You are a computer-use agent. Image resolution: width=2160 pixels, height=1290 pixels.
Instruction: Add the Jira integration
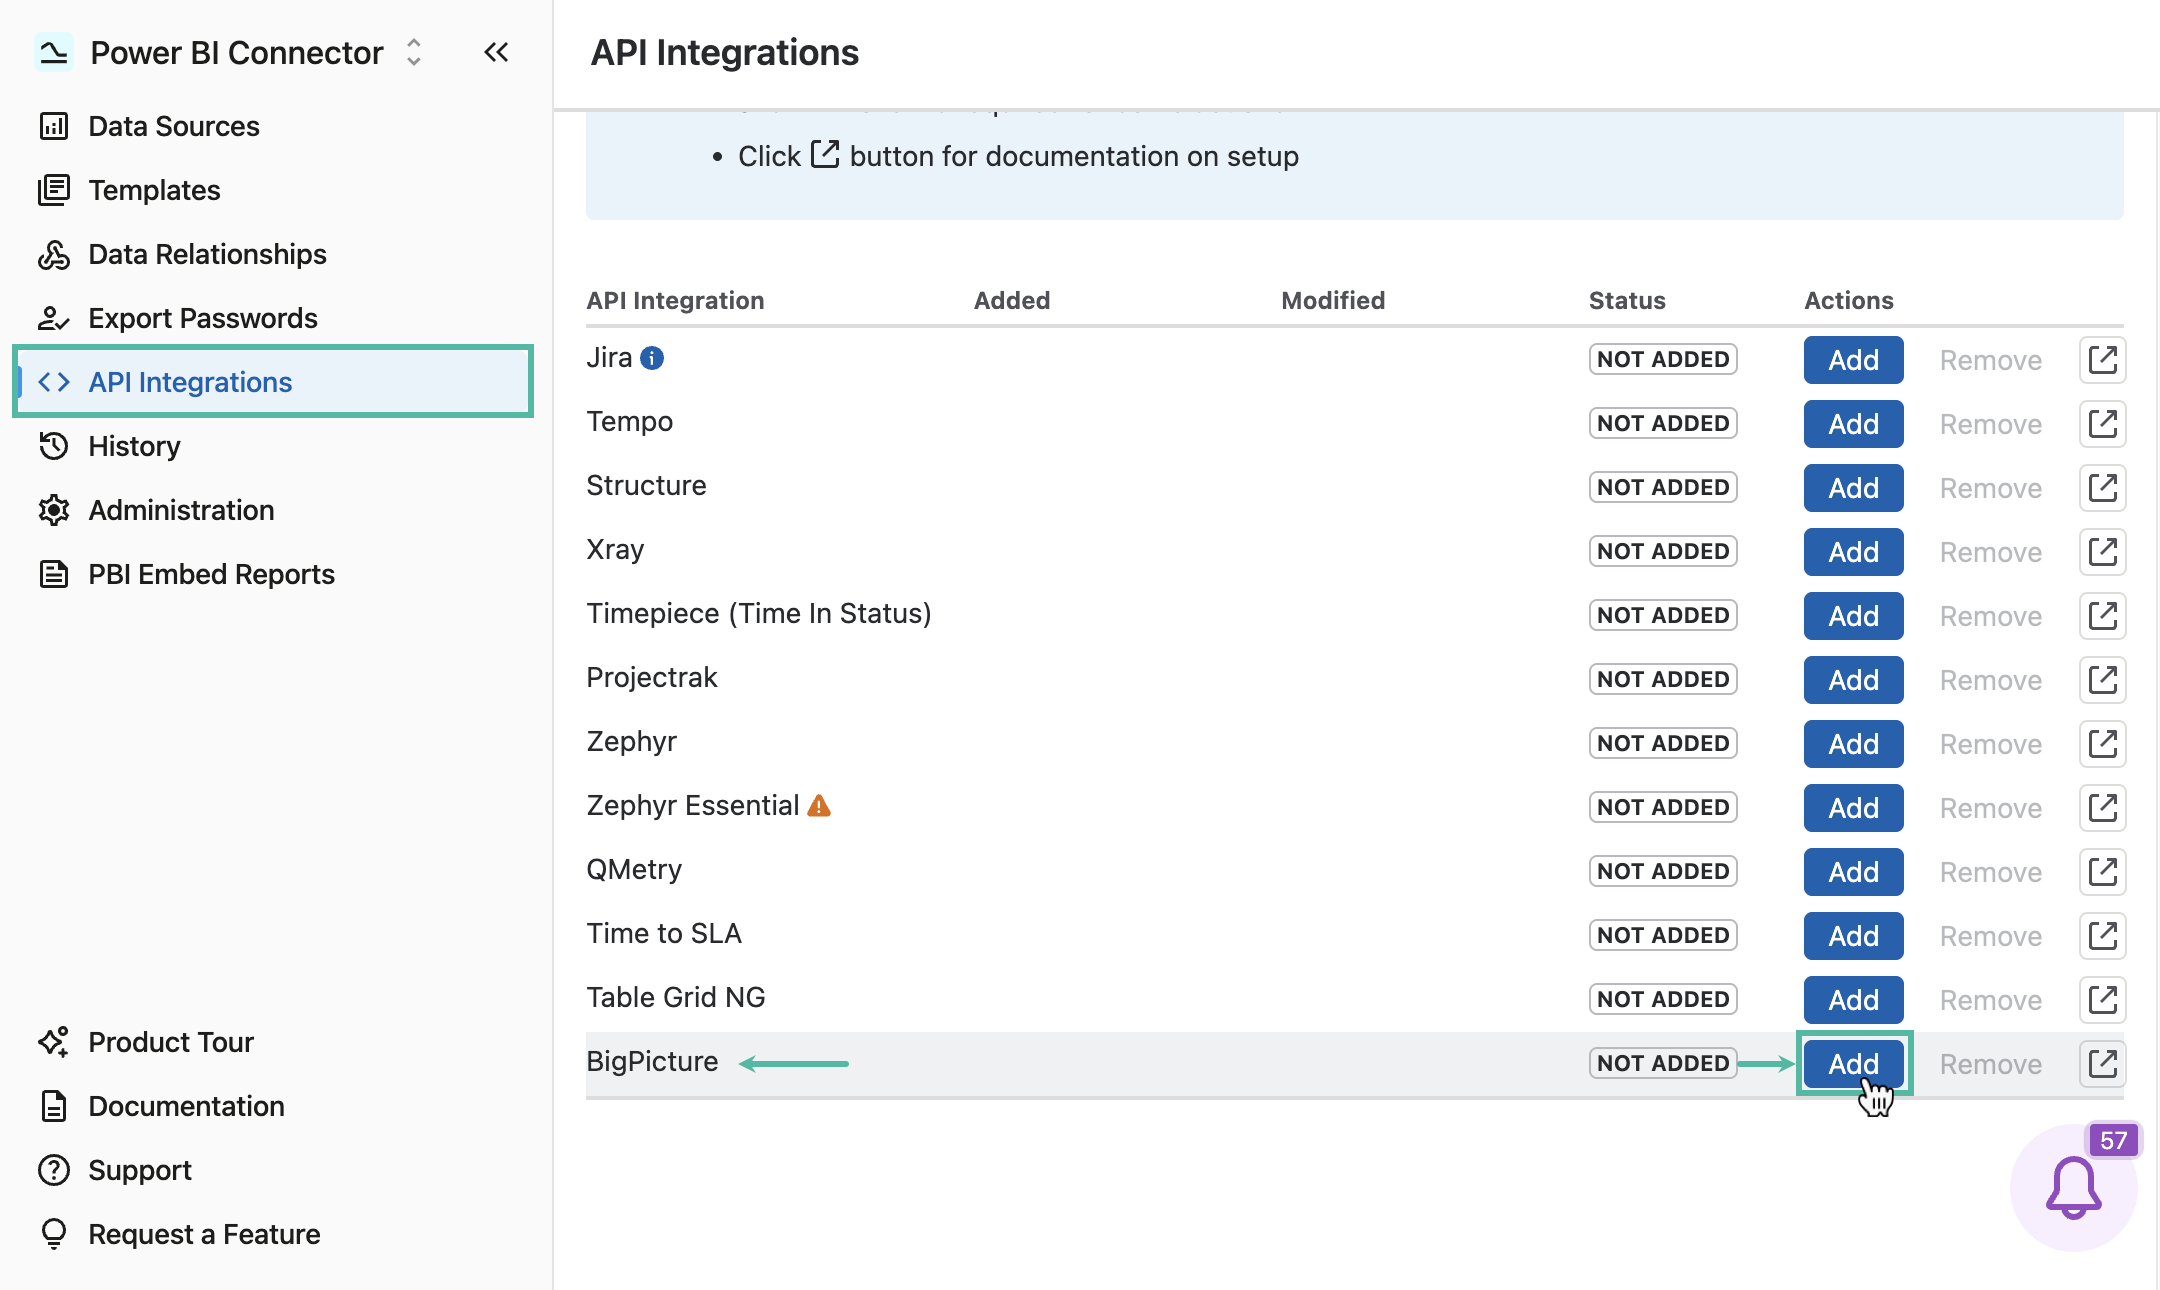coord(1853,360)
